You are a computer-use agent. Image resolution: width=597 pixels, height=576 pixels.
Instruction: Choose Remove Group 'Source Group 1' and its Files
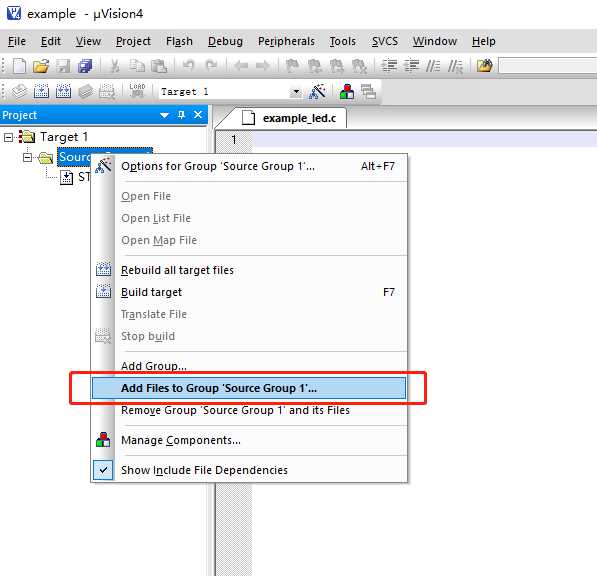249,410
